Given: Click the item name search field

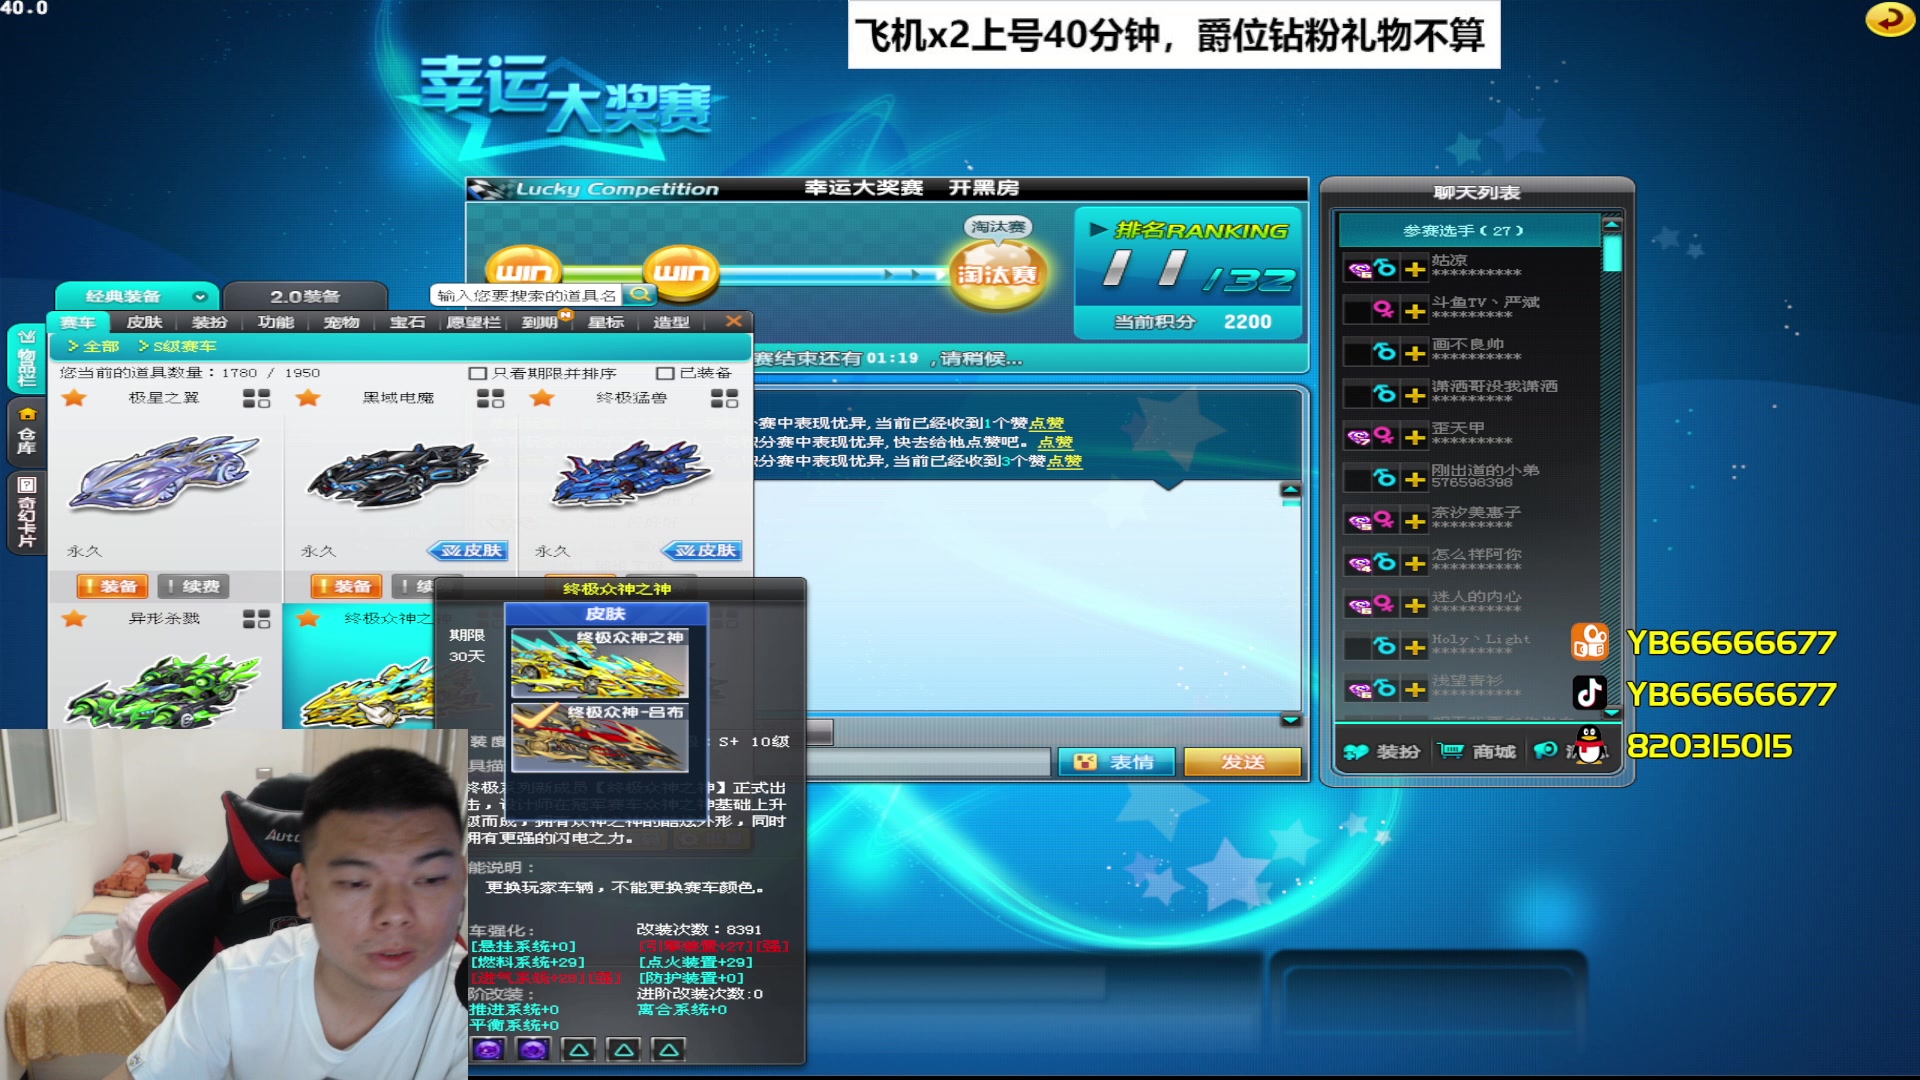Looking at the screenshot, I should point(527,295).
